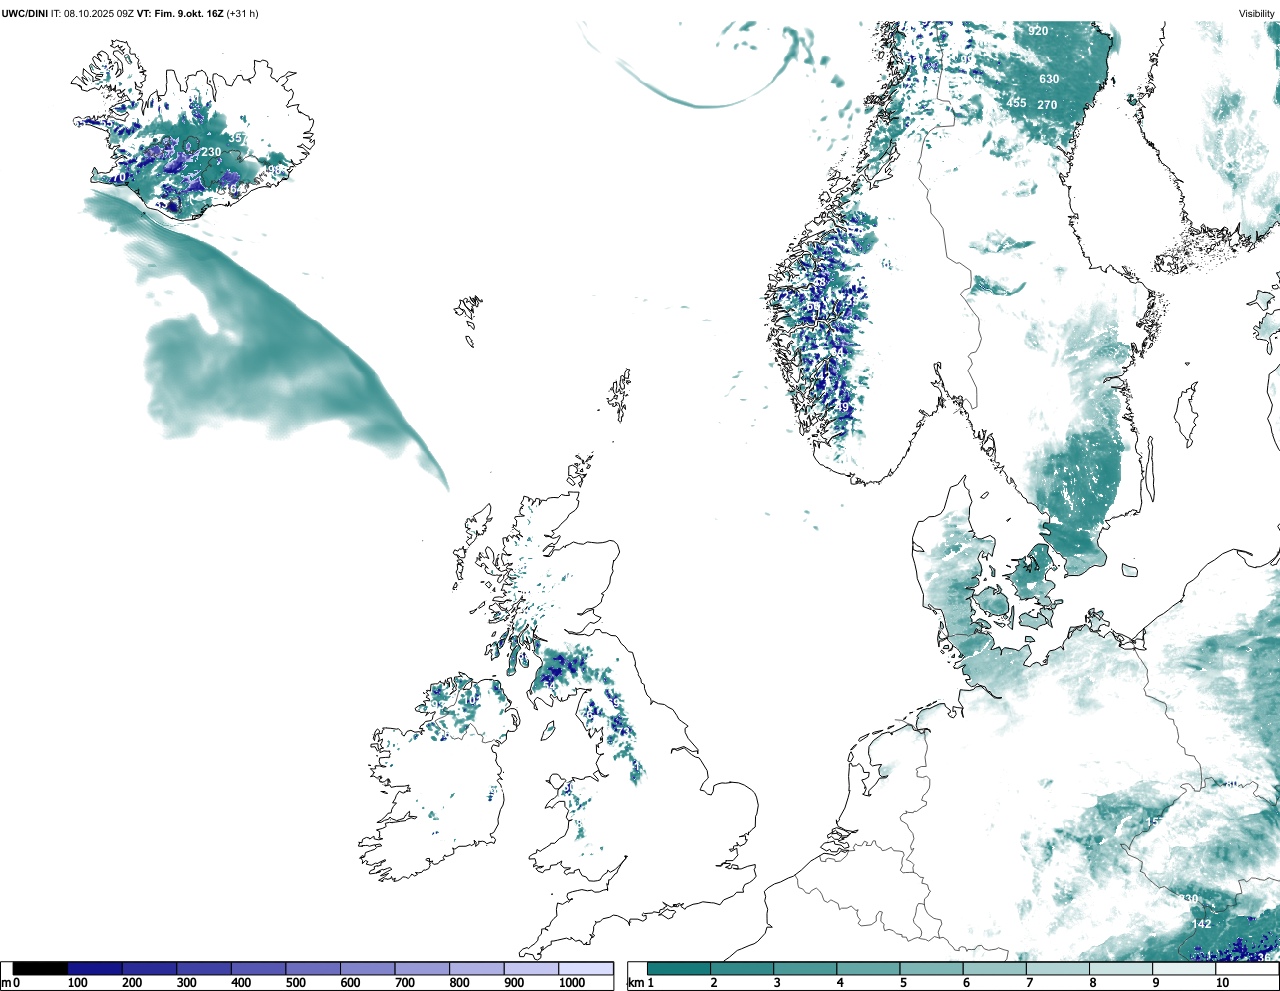Viewport: 1280px width, 991px height.
Task: Select the 500–600 m legend swatch
Action: [x=312, y=968]
